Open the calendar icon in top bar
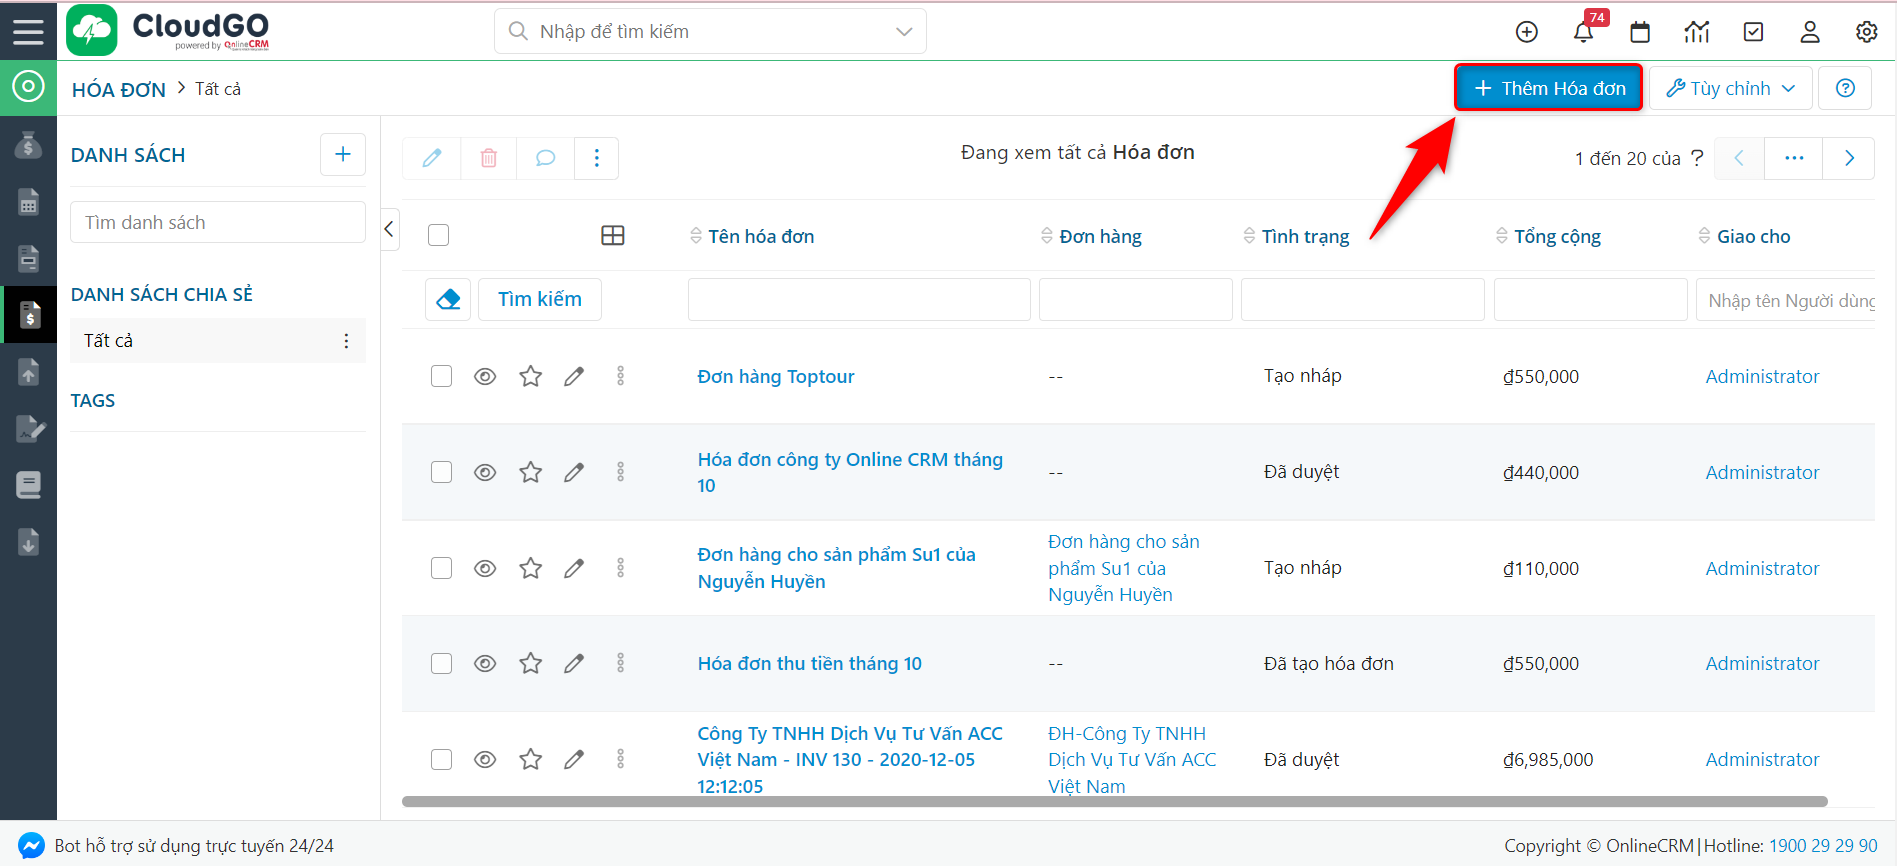Screen dimensions: 1897x866 pos(1640,32)
